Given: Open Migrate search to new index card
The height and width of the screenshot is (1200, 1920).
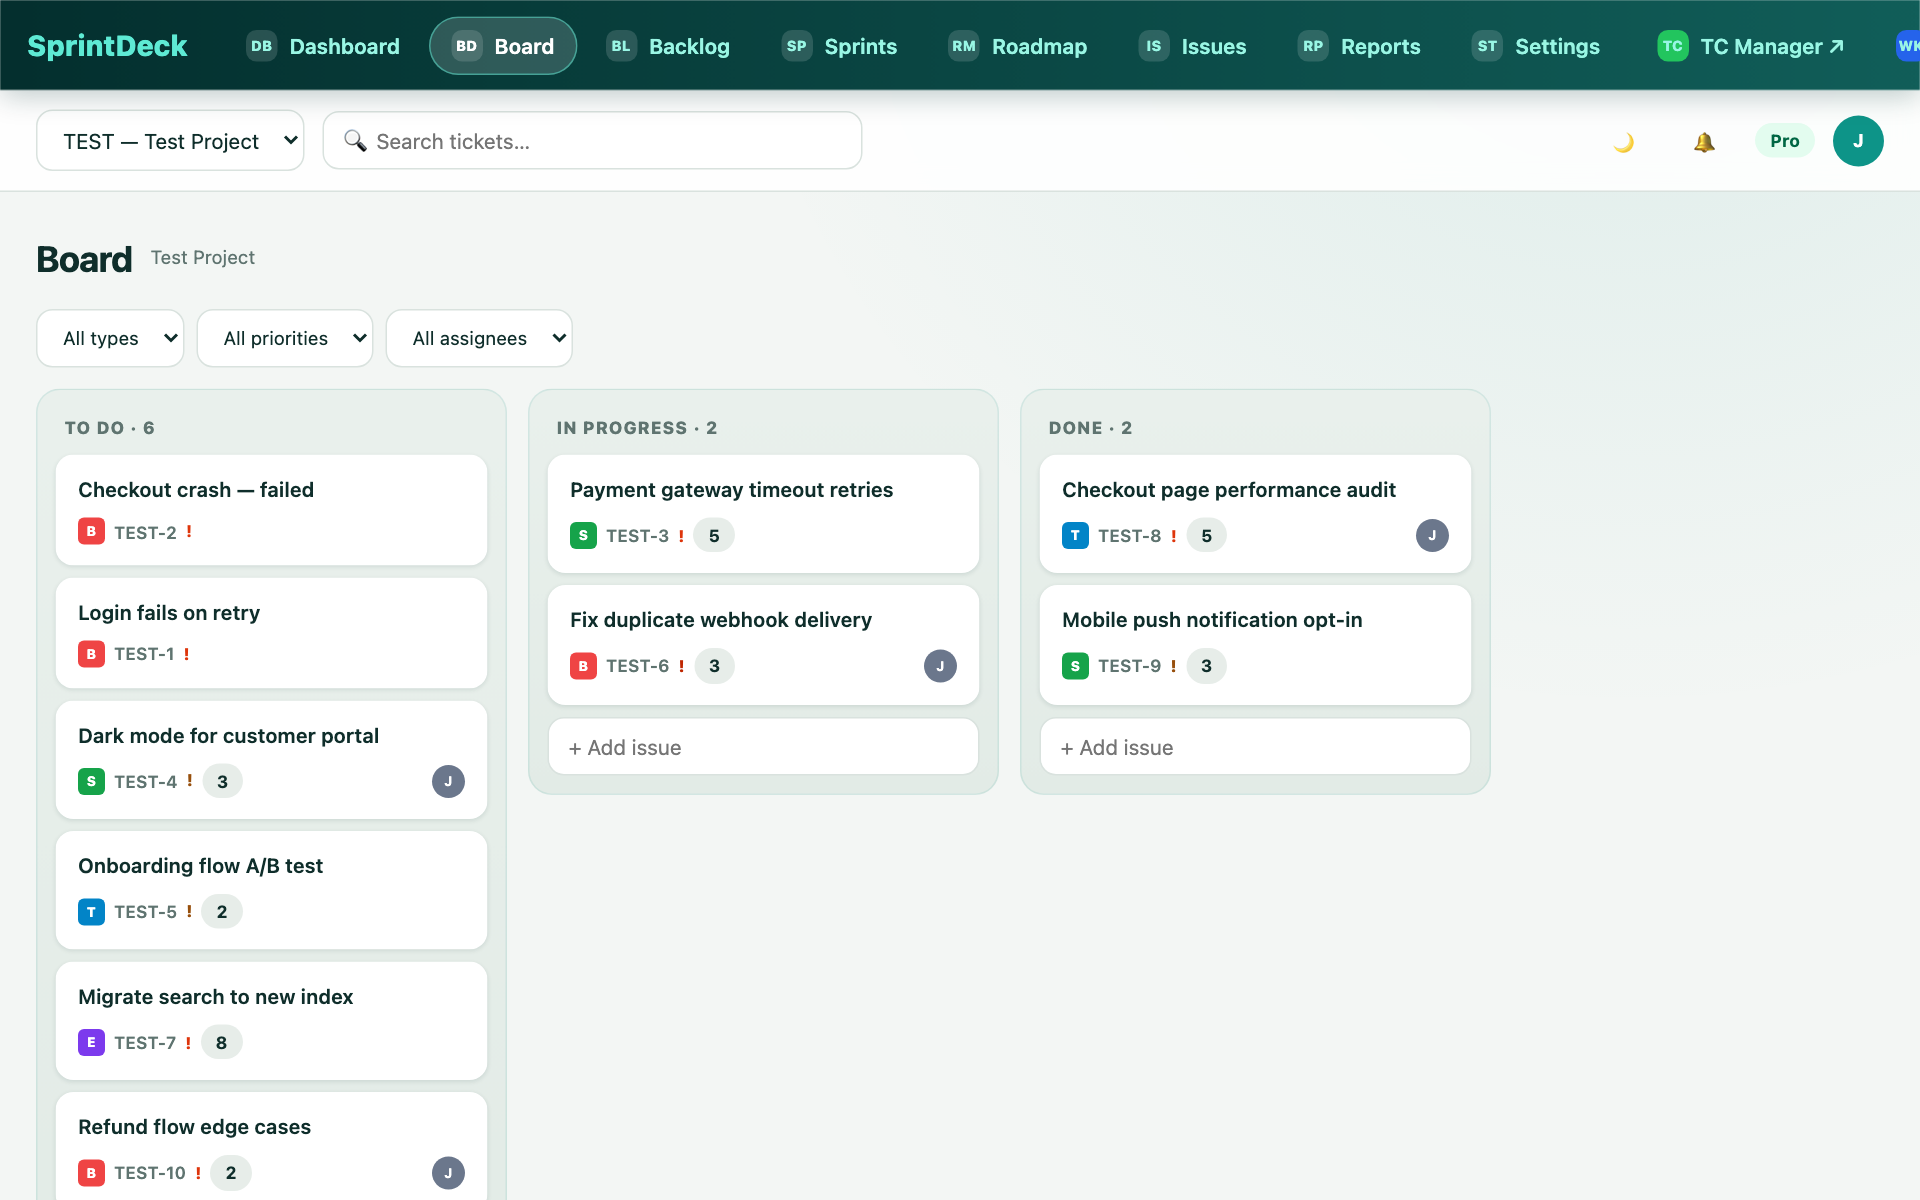Looking at the screenshot, I should tap(271, 1021).
